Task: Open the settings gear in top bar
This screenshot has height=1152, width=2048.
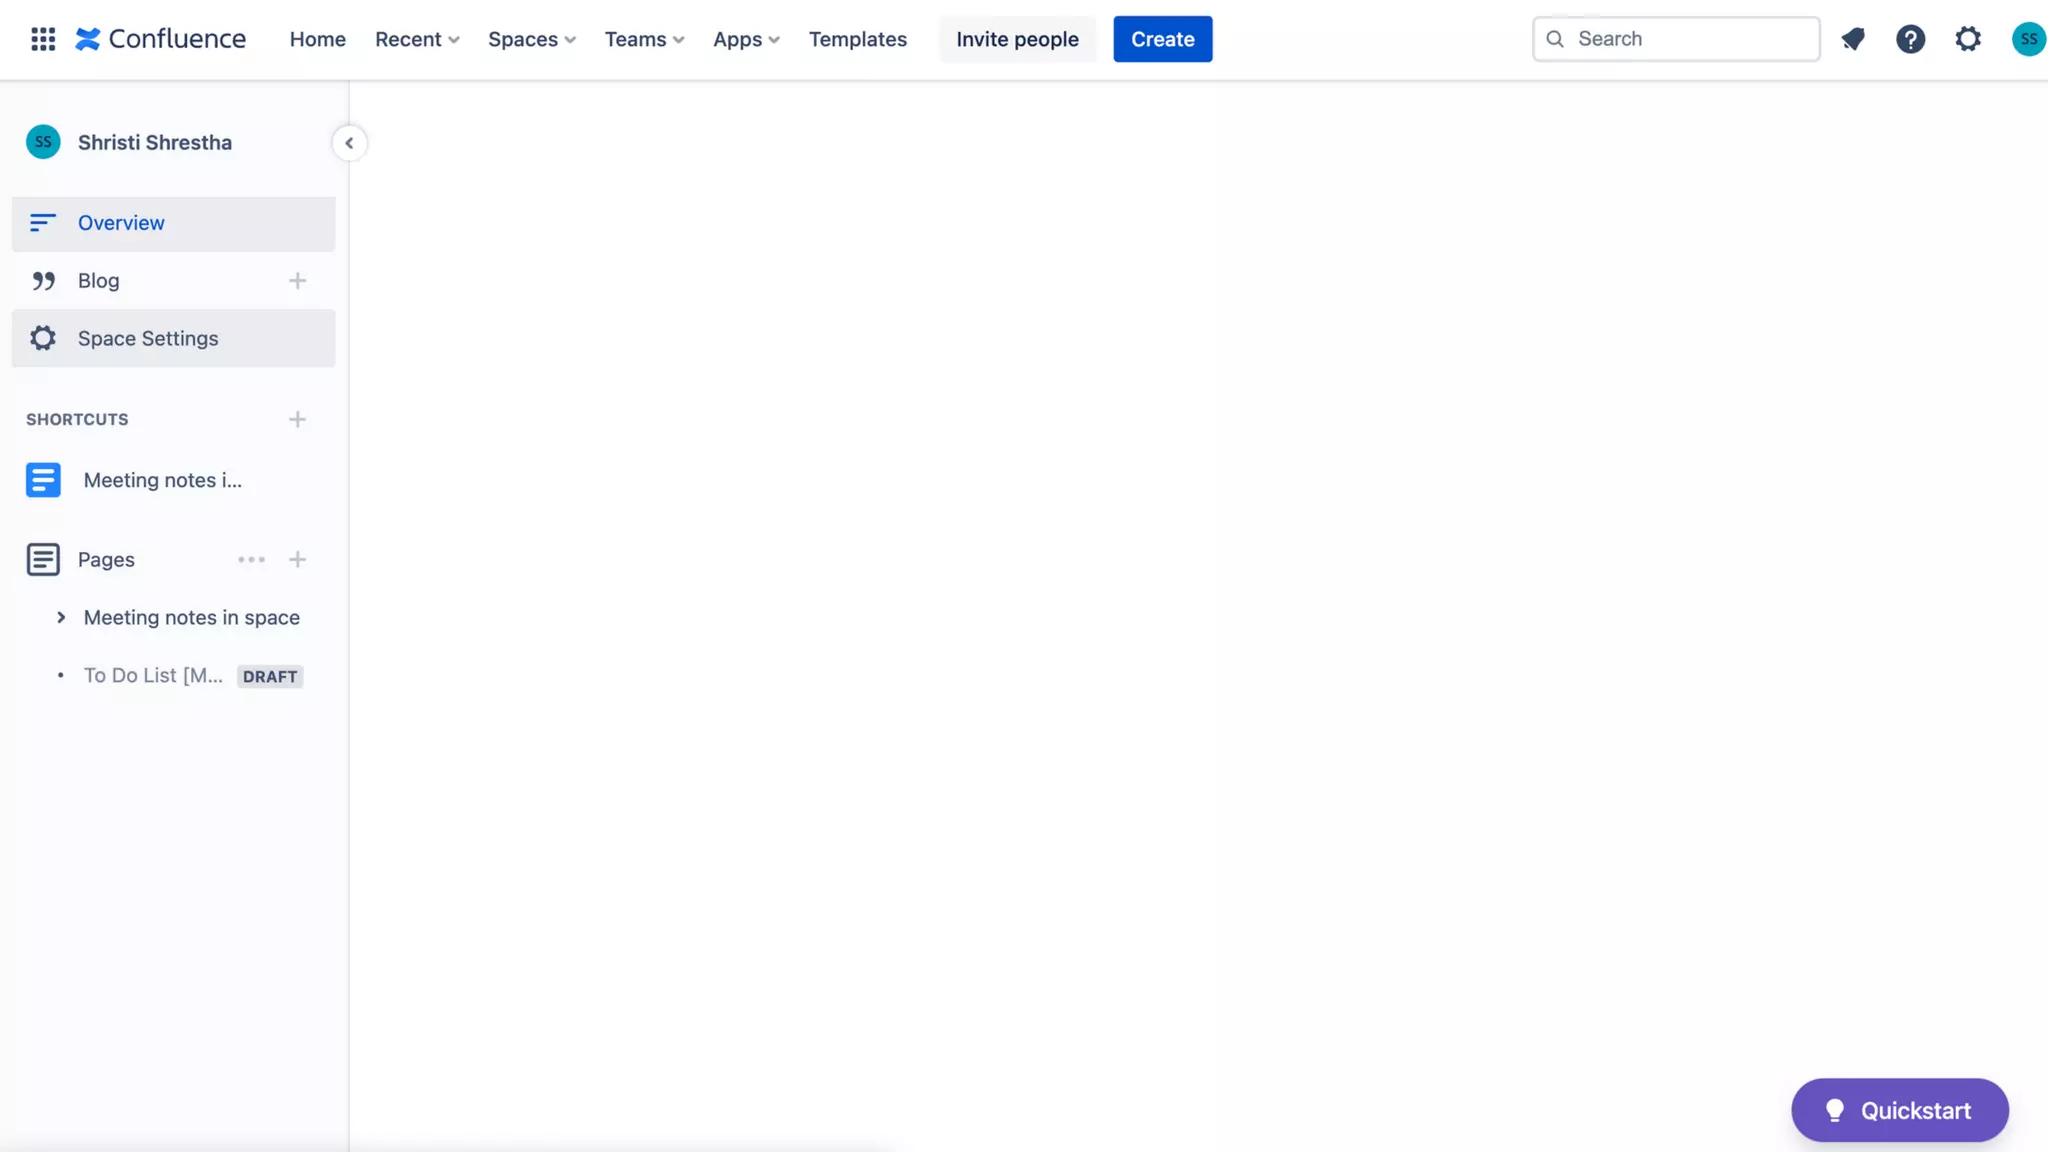Action: (1968, 39)
